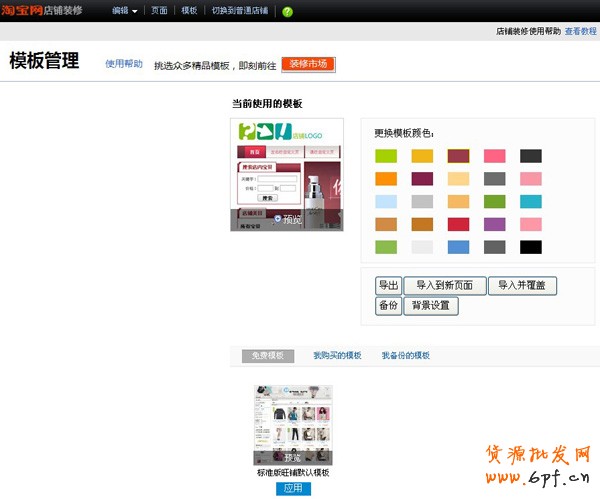Switch to the 我购买的模板 tab
This screenshot has width=600, height=499.
[x=337, y=355]
